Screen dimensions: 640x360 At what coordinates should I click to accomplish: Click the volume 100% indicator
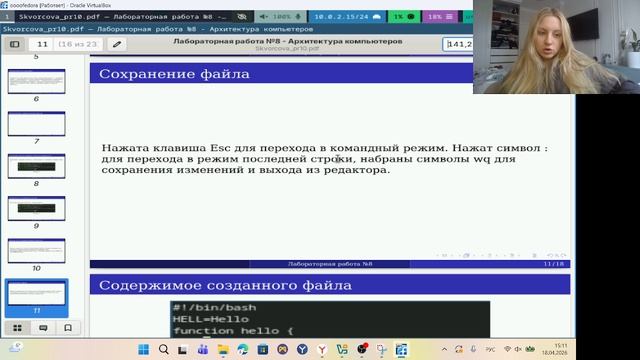click(276, 17)
